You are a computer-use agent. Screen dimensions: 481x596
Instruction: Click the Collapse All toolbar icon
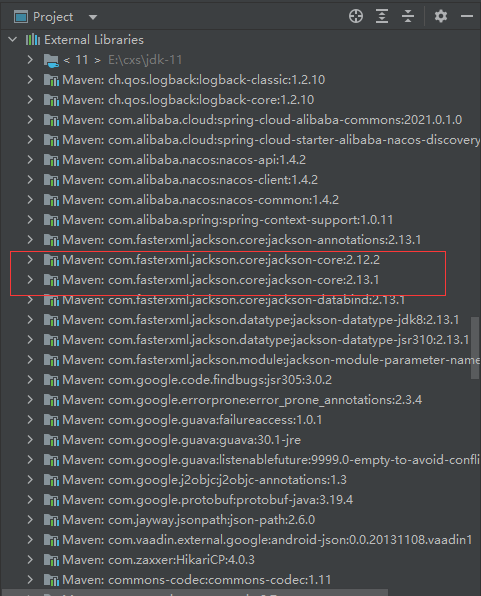[x=408, y=16]
